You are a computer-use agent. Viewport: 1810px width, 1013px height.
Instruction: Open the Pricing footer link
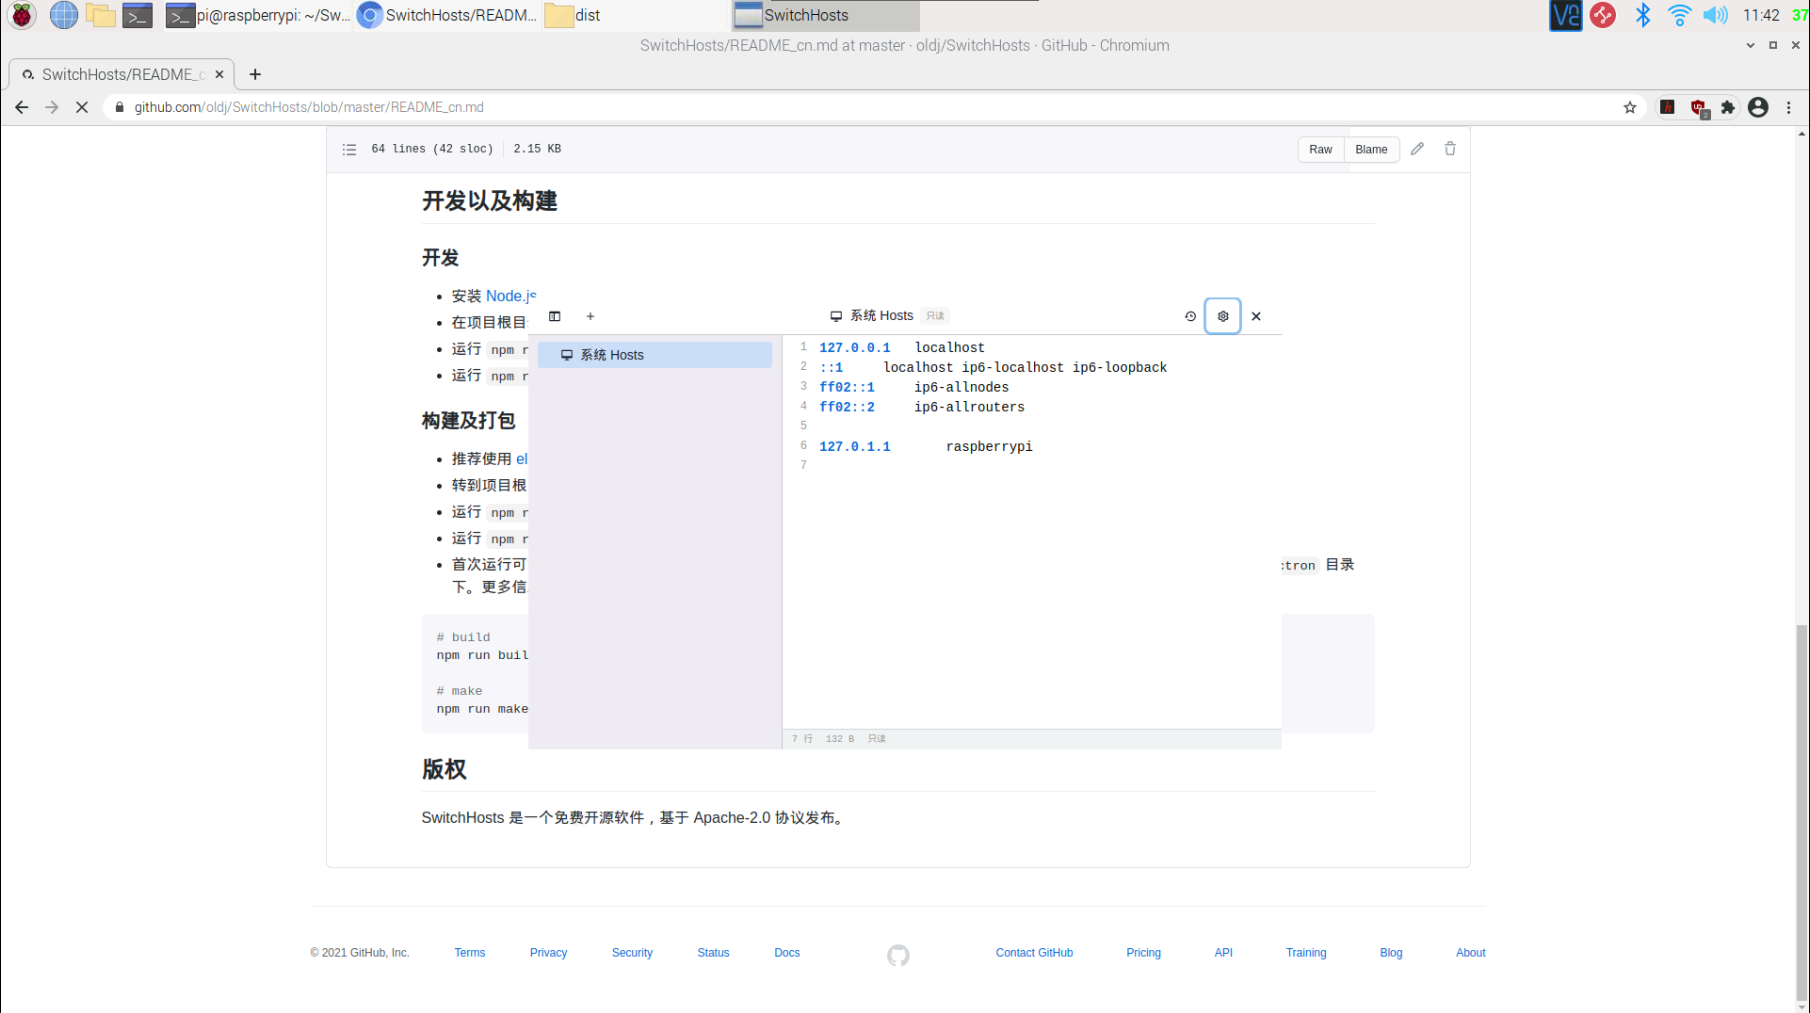[x=1143, y=953]
